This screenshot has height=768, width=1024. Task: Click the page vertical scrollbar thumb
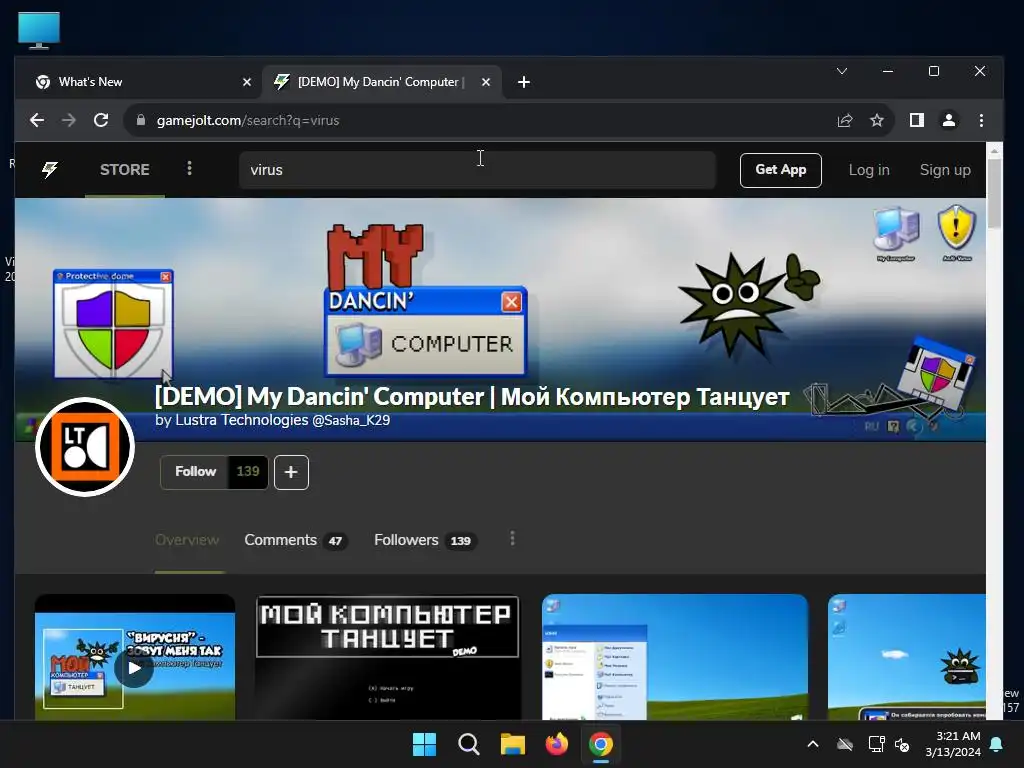click(994, 194)
